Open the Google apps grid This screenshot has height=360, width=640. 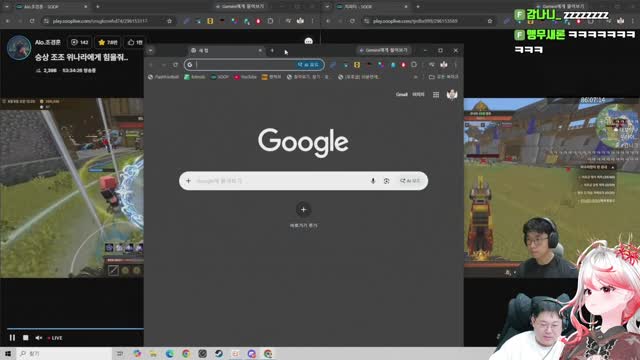coord(436,95)
